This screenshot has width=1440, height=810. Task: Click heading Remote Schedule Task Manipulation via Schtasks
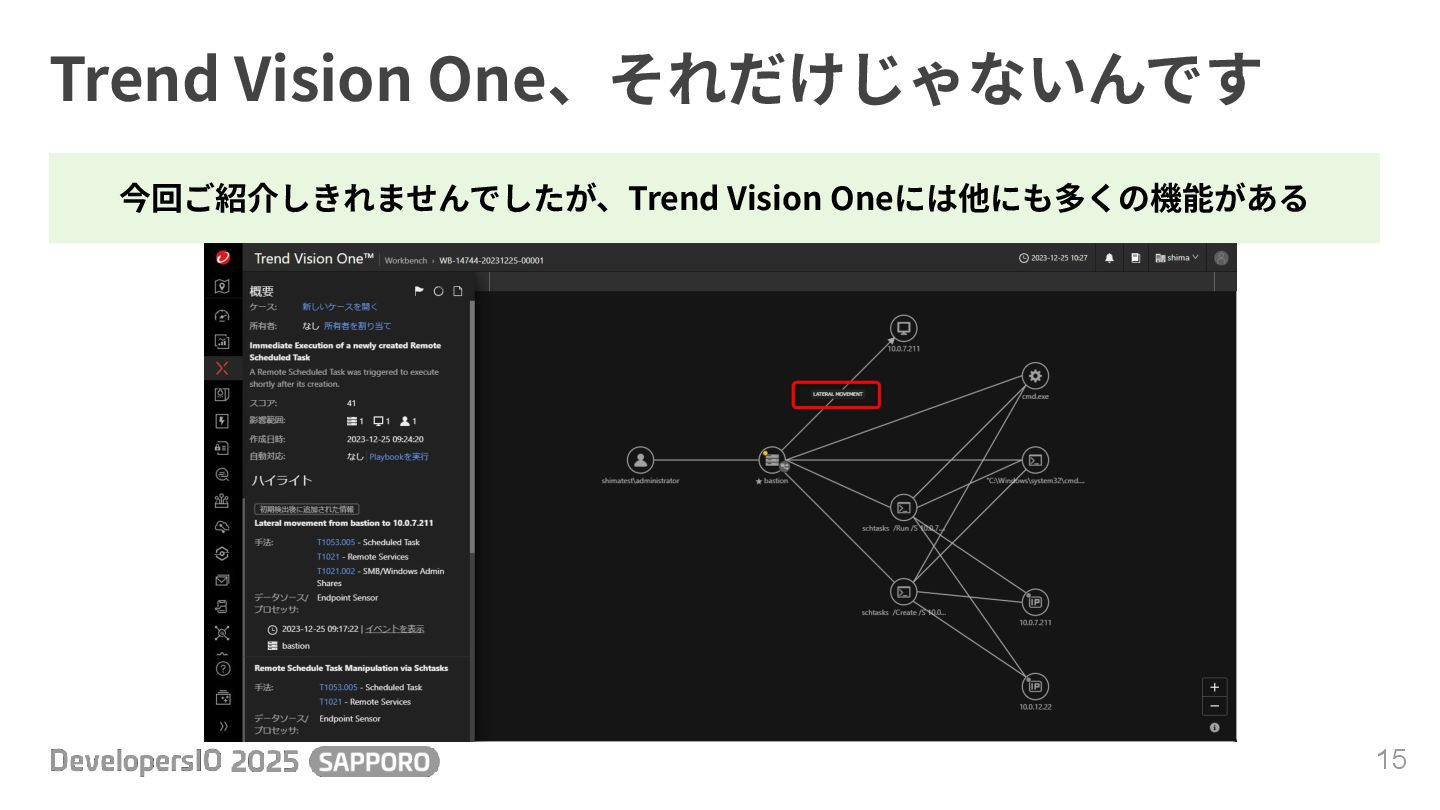coord(351,668)
